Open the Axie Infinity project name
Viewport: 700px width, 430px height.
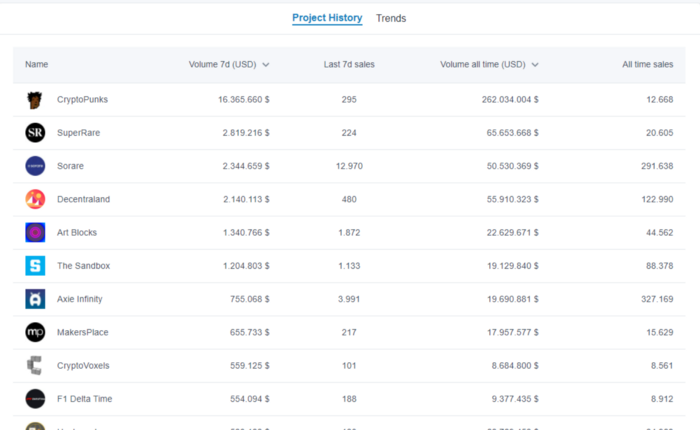79,299
